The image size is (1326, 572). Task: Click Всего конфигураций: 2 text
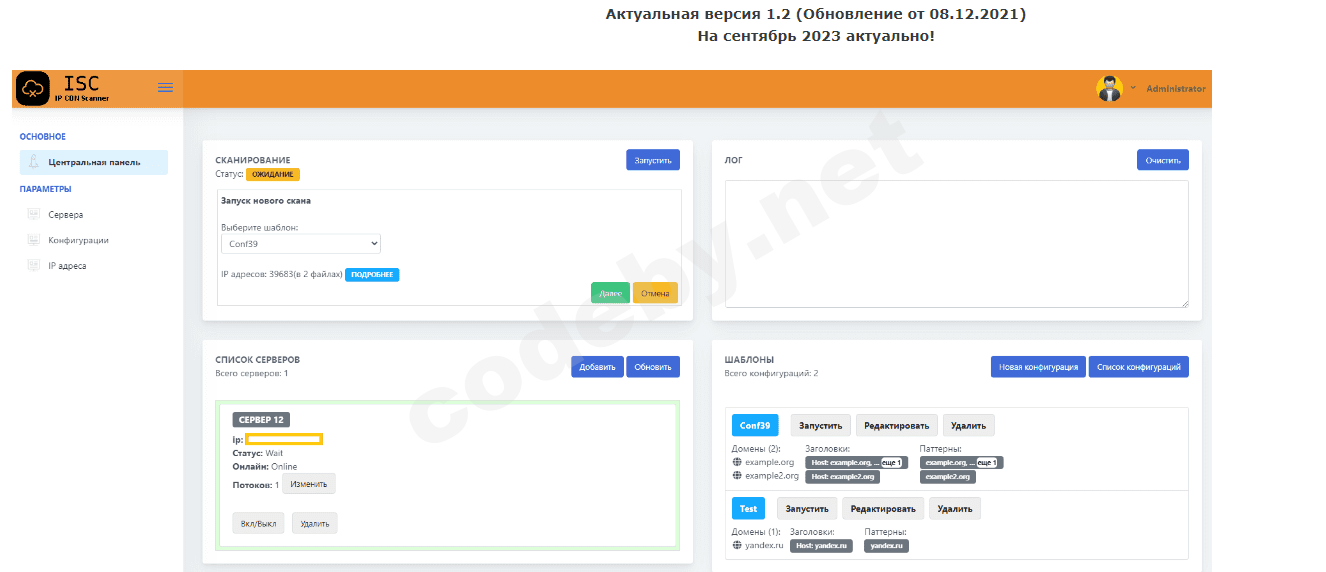click(771, 373)
